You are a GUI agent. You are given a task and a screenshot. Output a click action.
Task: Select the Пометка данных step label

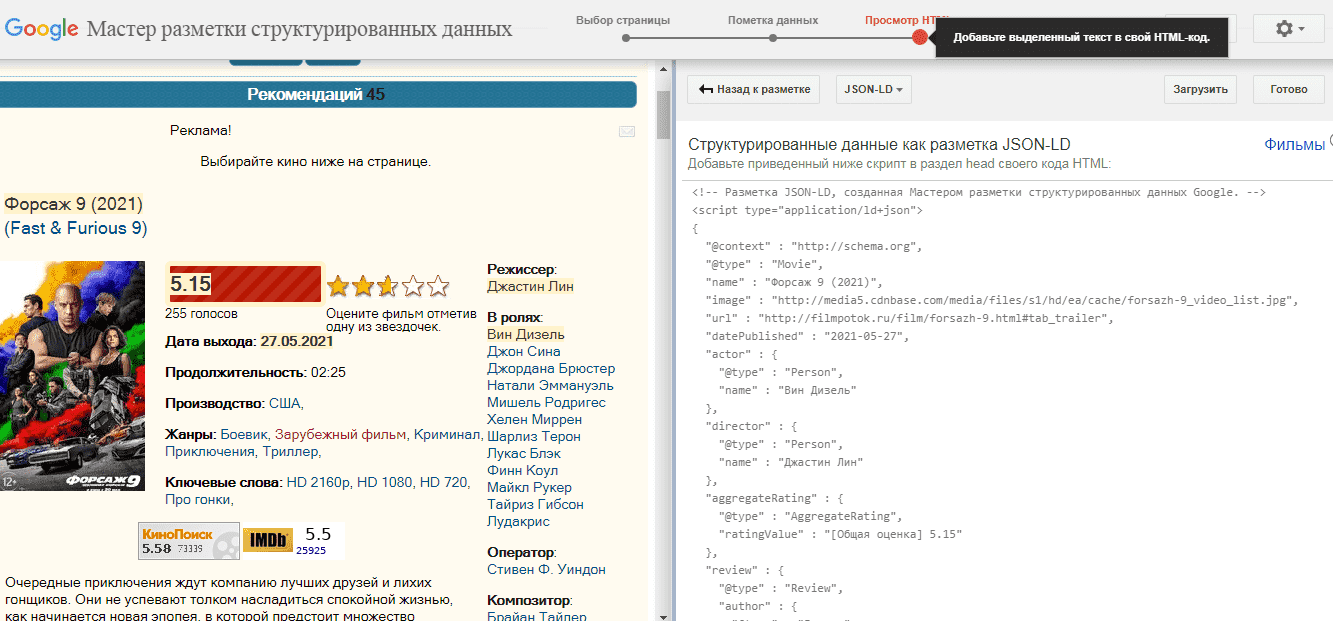(773, 20)
